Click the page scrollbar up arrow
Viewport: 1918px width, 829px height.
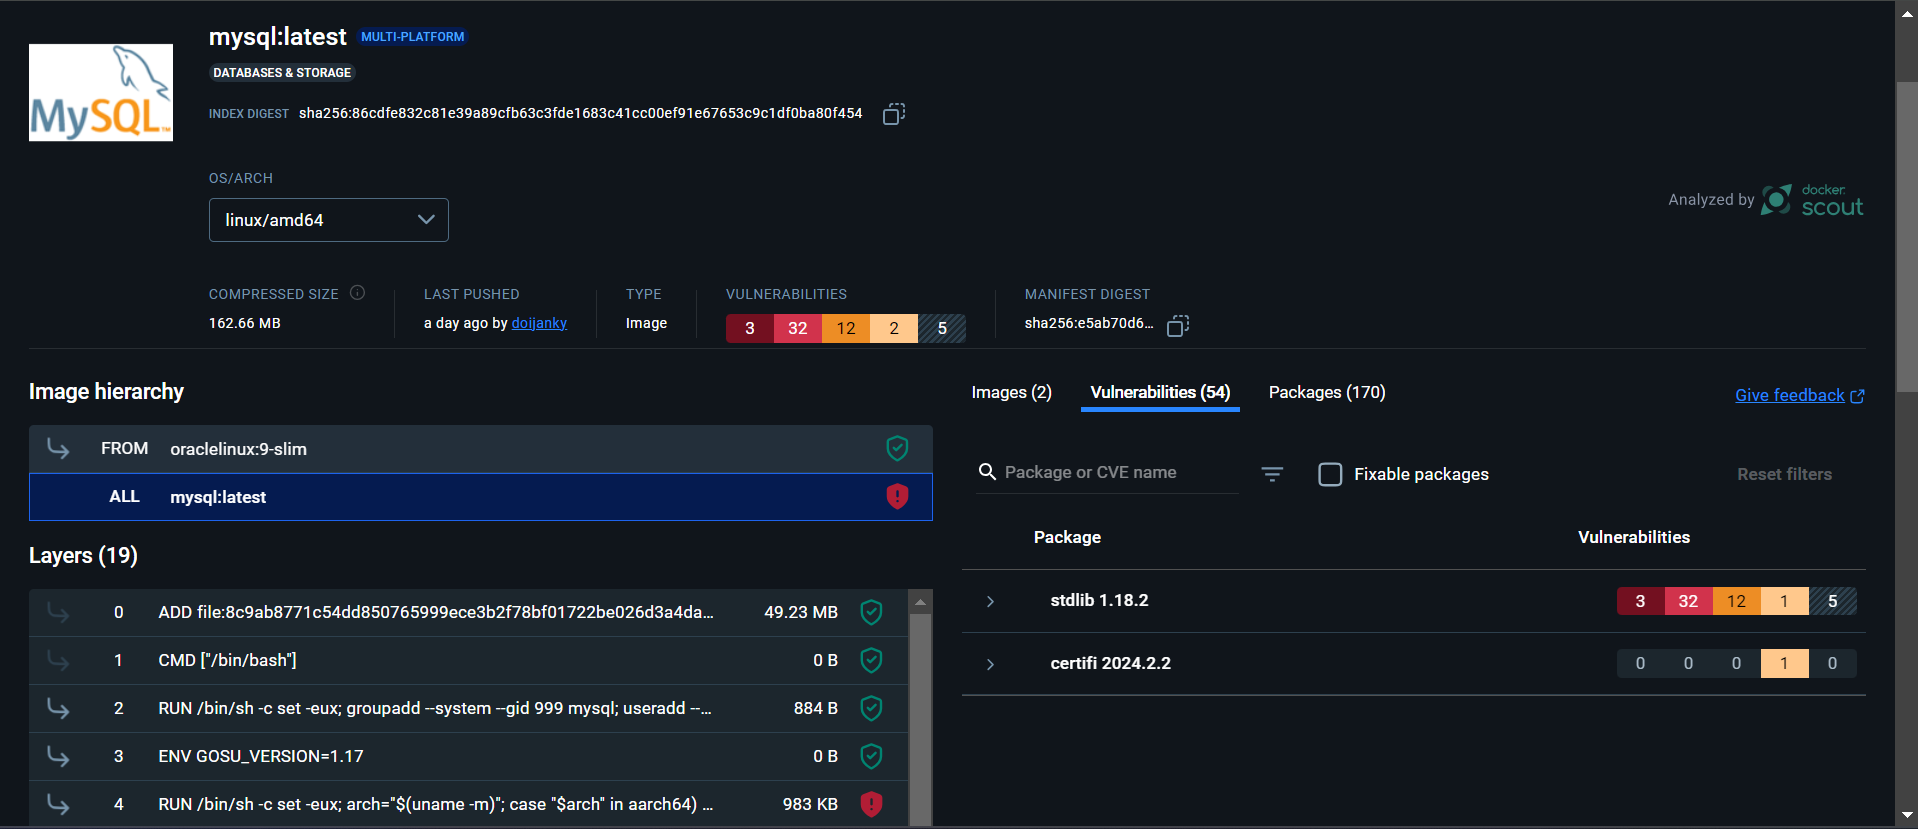point(1908,14)
